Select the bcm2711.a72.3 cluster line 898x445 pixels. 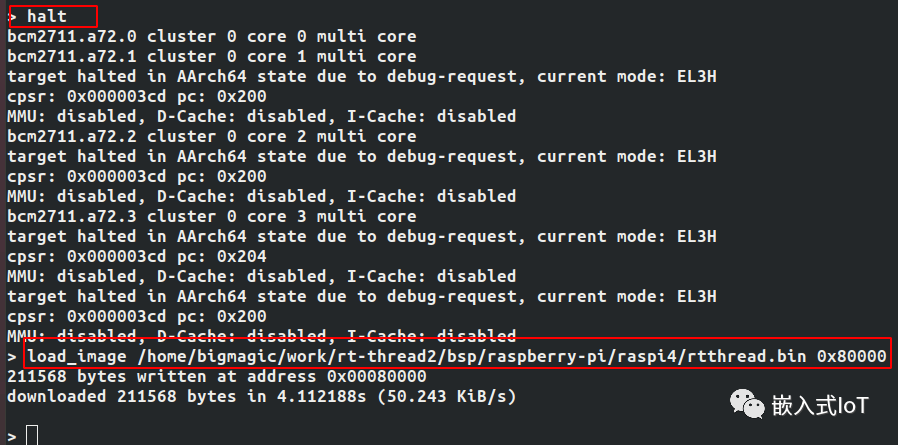coord(212,216)
